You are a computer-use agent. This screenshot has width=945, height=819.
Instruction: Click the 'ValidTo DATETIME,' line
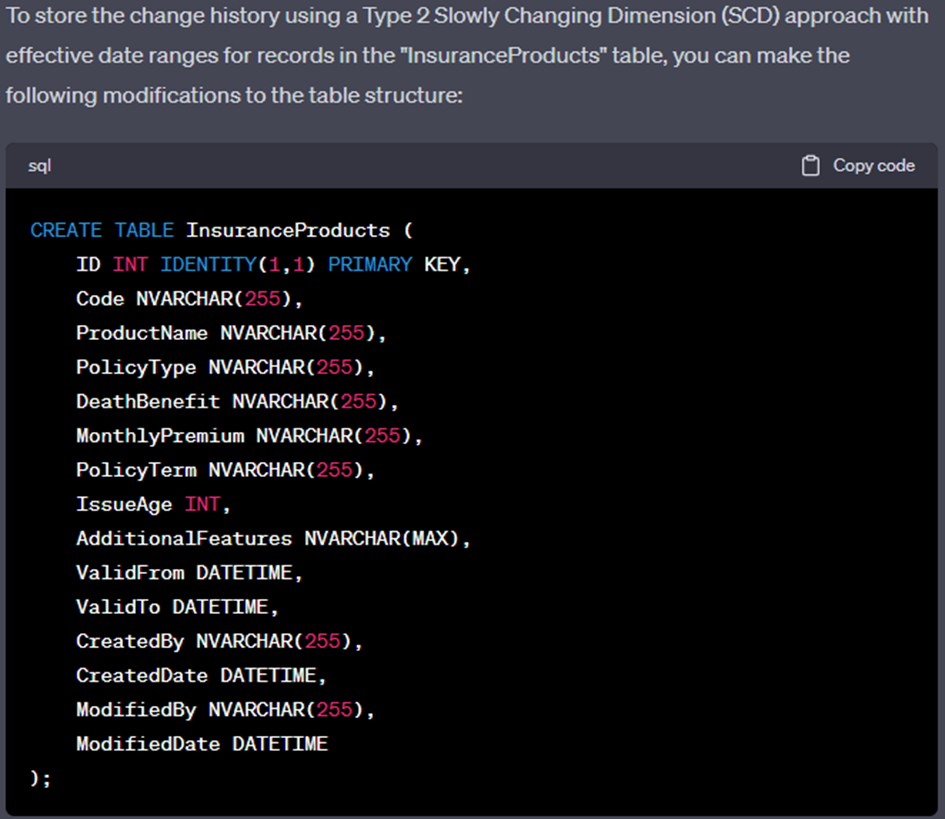click(x=177, y=607)
